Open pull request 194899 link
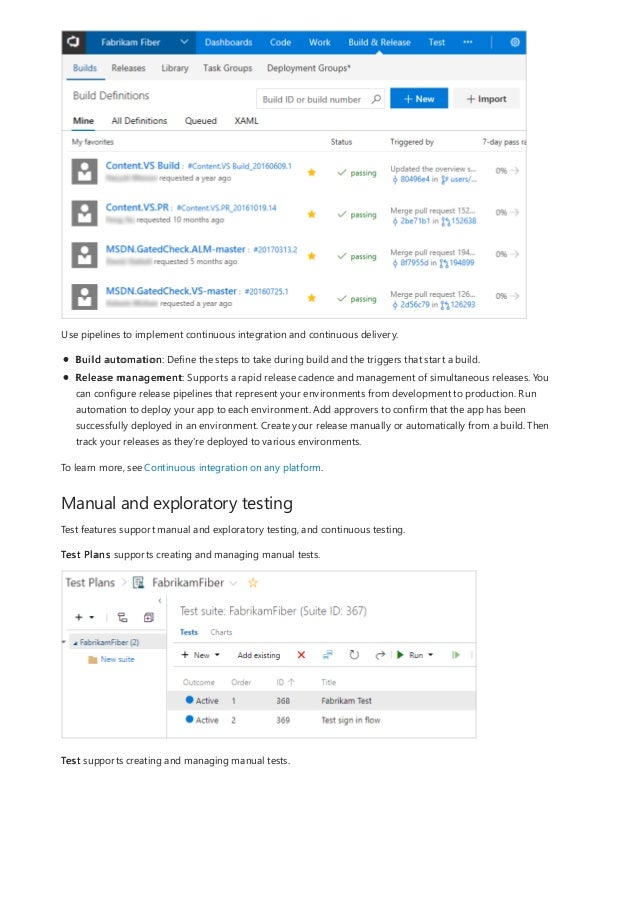The height and width of the screenshot is (903, 638). (457, 263)
